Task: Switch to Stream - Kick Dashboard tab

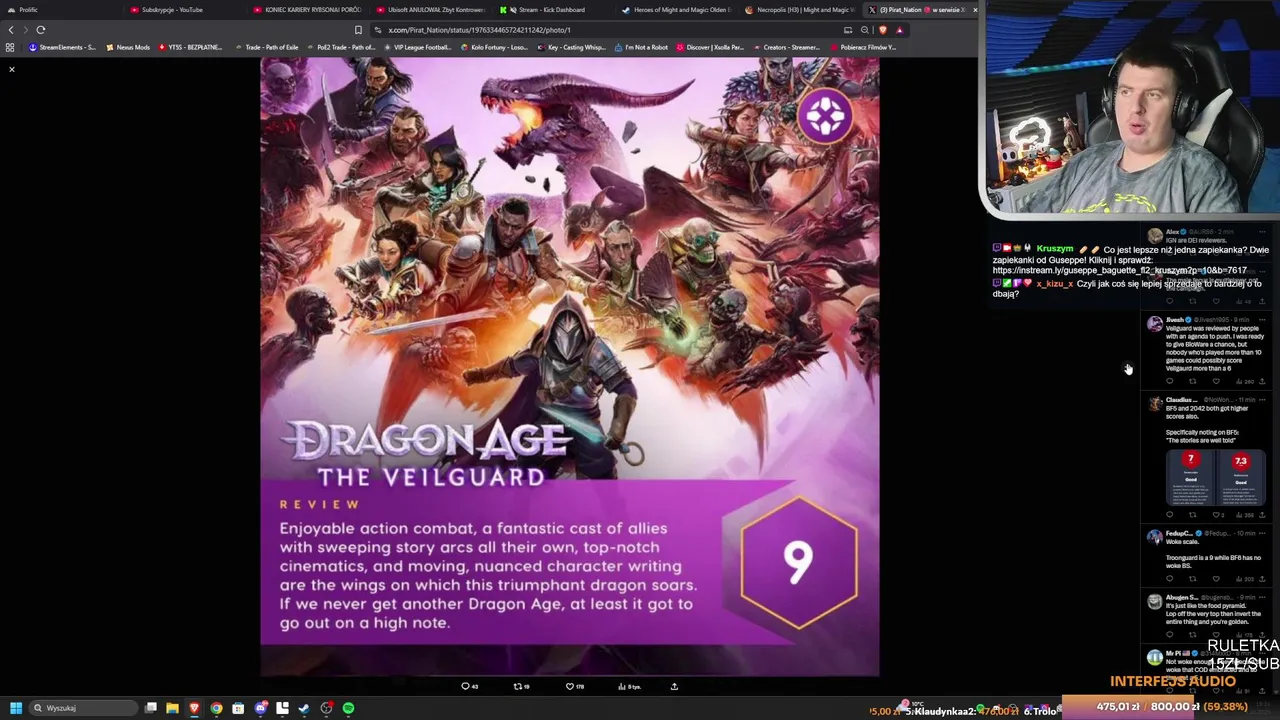Action: click(x=552, y=10)
